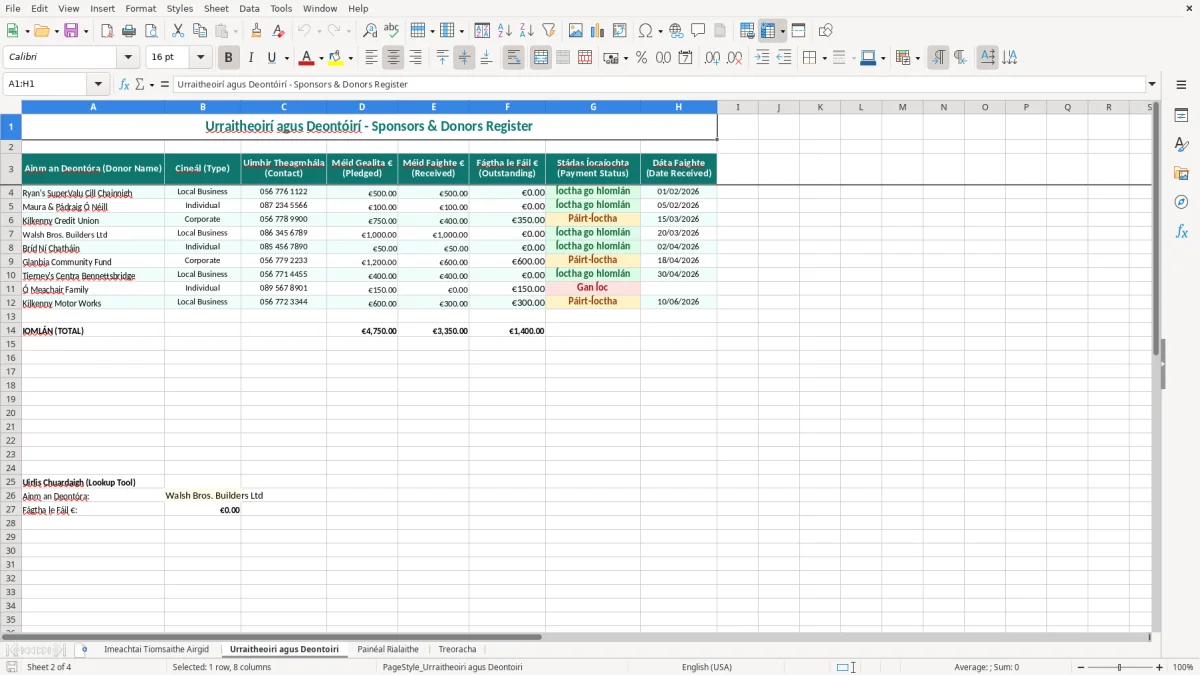Select row 14 header
The height and width of the screenshot is (675, 1200).
coord(10,330)
